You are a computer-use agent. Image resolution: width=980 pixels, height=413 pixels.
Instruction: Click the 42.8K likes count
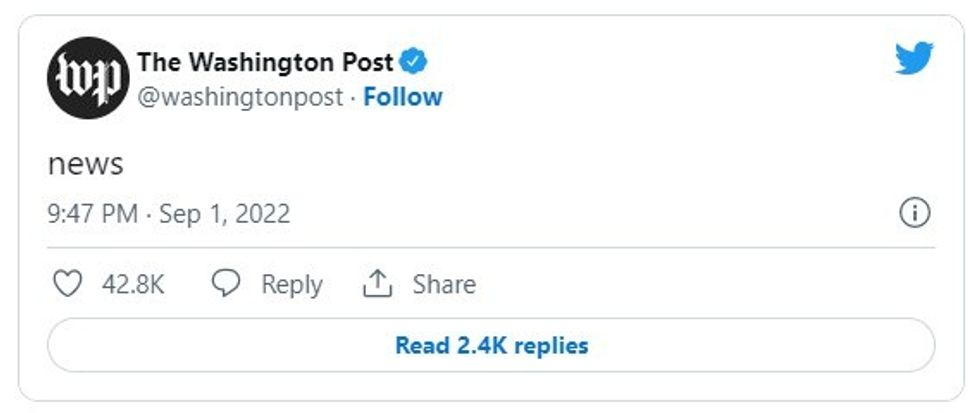(133, 285)
